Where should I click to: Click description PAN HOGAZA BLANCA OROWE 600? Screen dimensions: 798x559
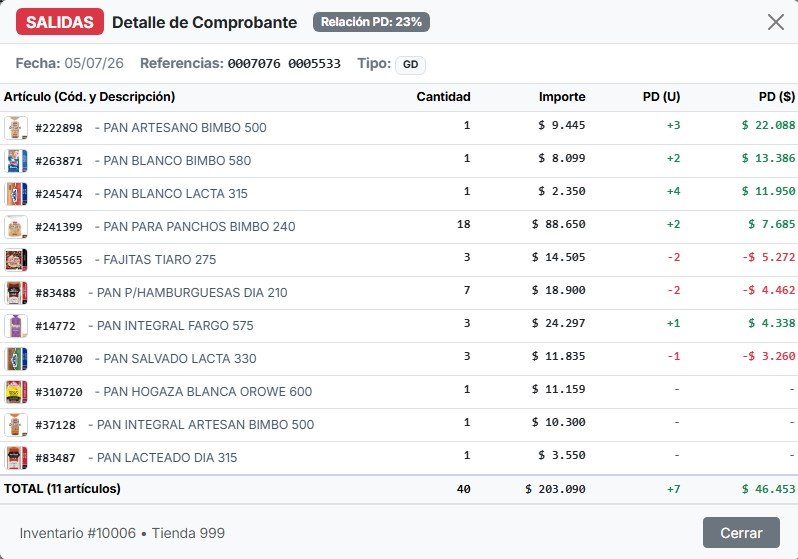click(x=208, y=392)
